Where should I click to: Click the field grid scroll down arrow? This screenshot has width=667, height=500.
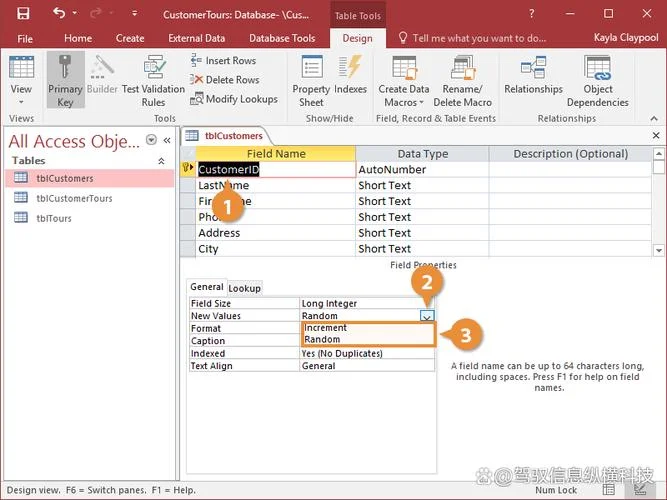point(658,251)
